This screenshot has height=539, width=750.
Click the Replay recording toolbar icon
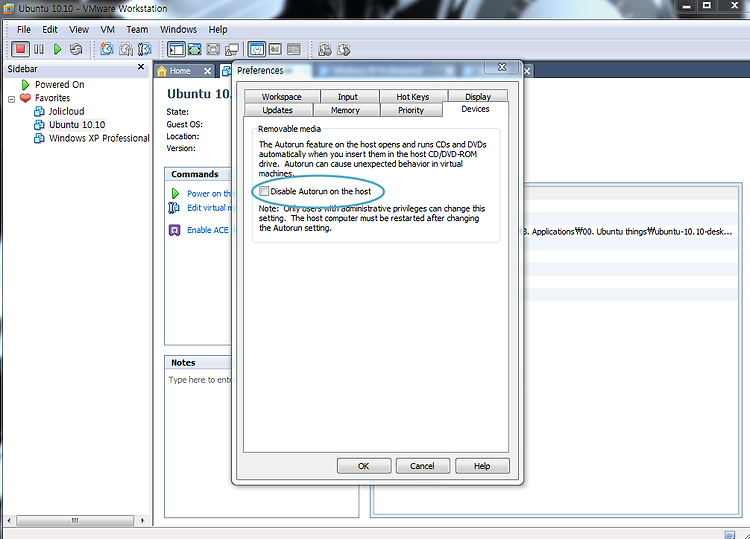click(x=343, y=49)
